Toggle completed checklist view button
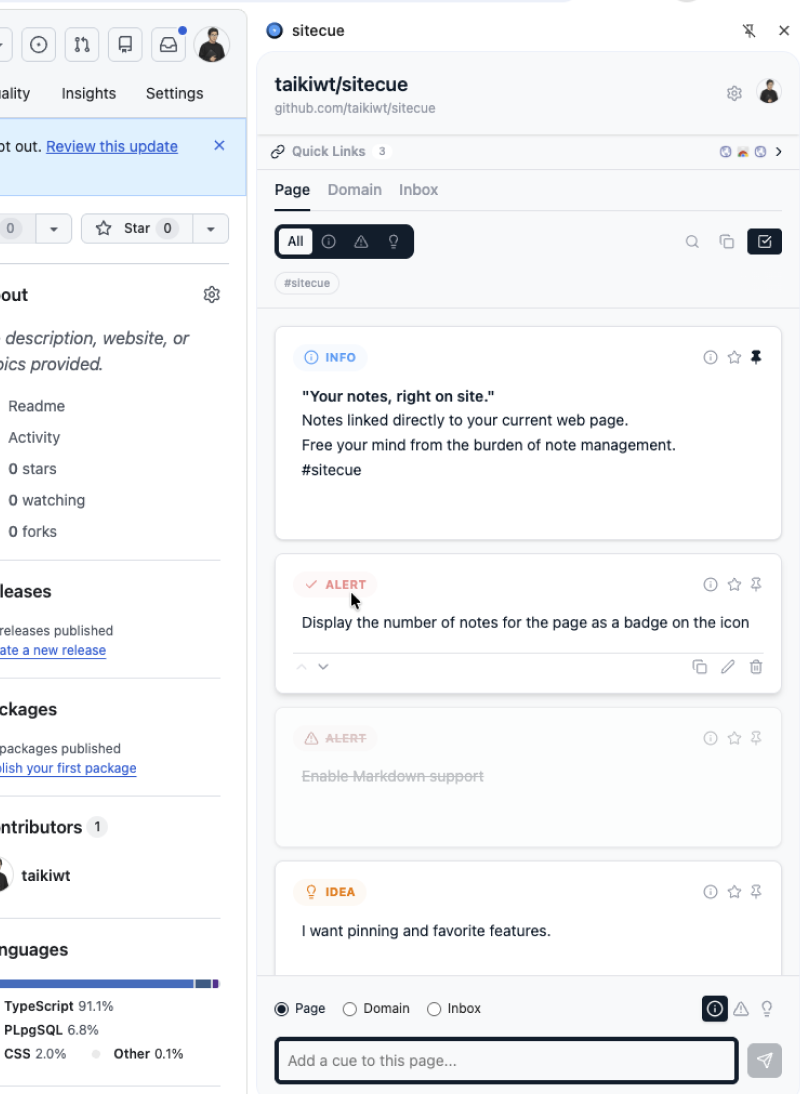The height and width of the screenshot is (1094, 800). [764, 241]
